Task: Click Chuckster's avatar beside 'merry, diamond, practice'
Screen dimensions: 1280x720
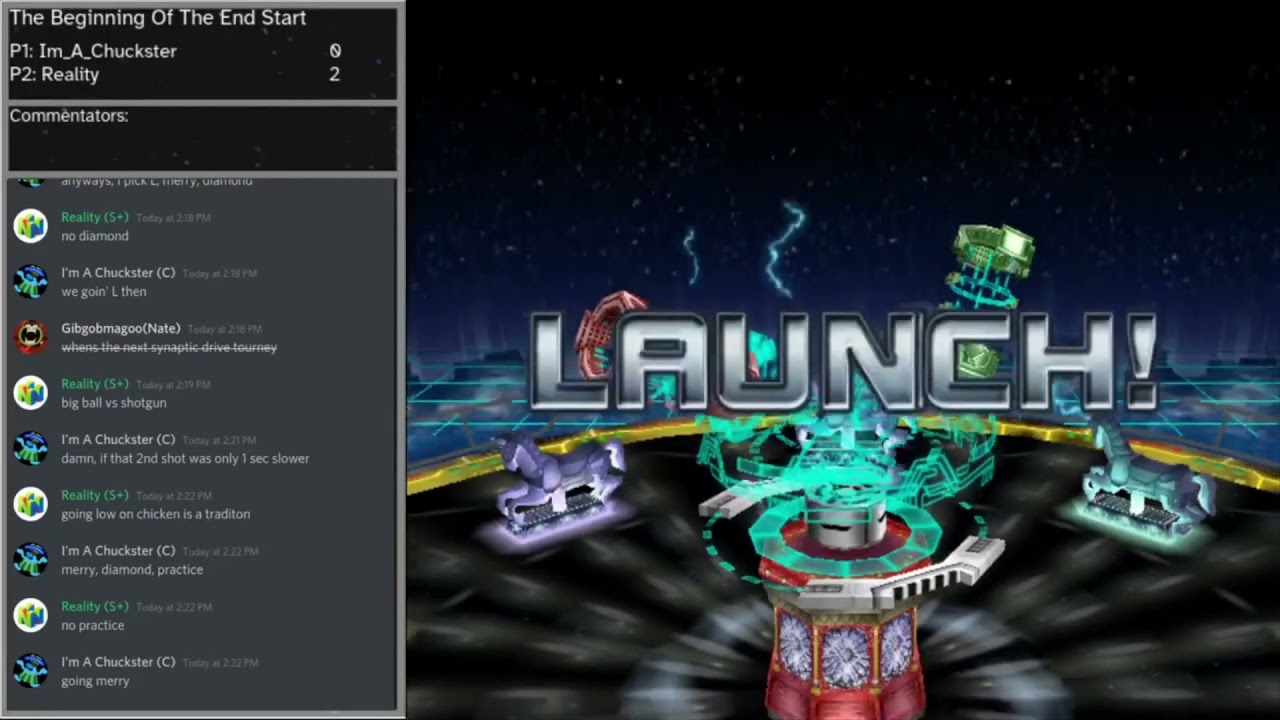Action: coord(30,560)
